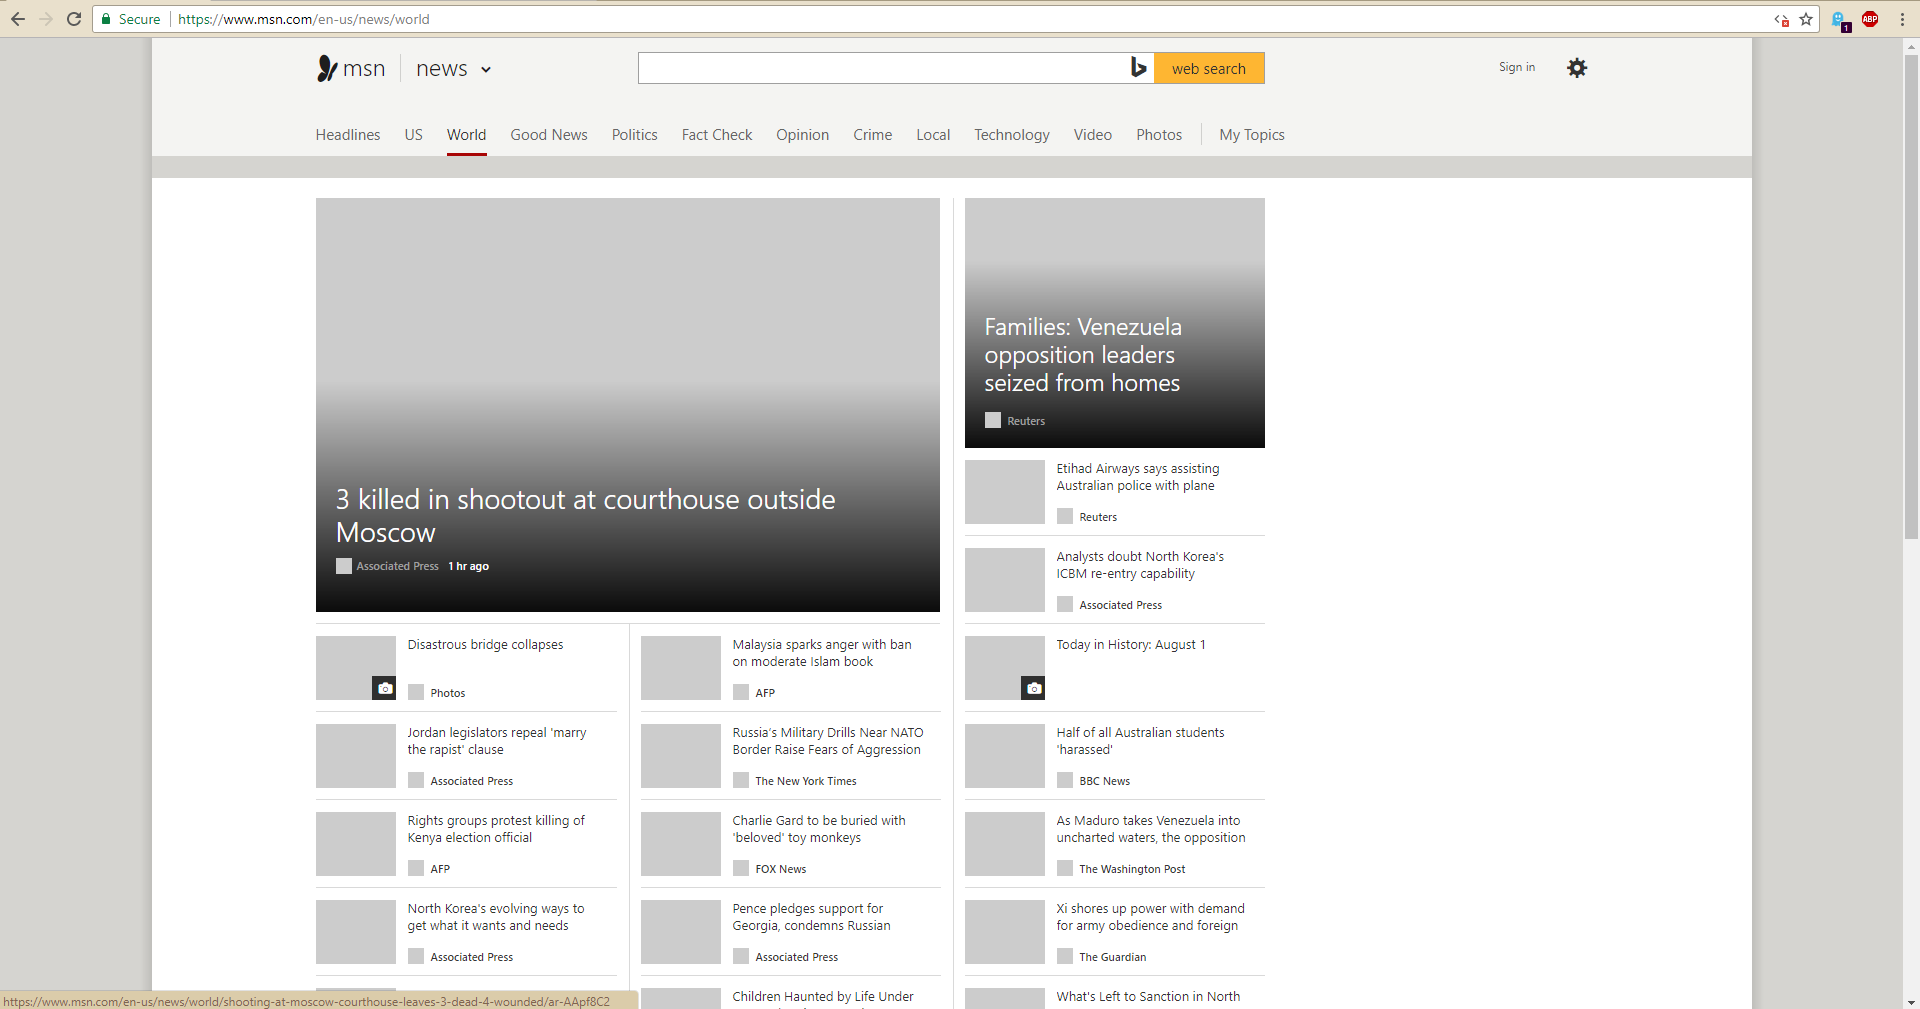Bookmark this page with star icon
The width and height of the screenshot is (1920, 1009).
tap(1806, 19)
